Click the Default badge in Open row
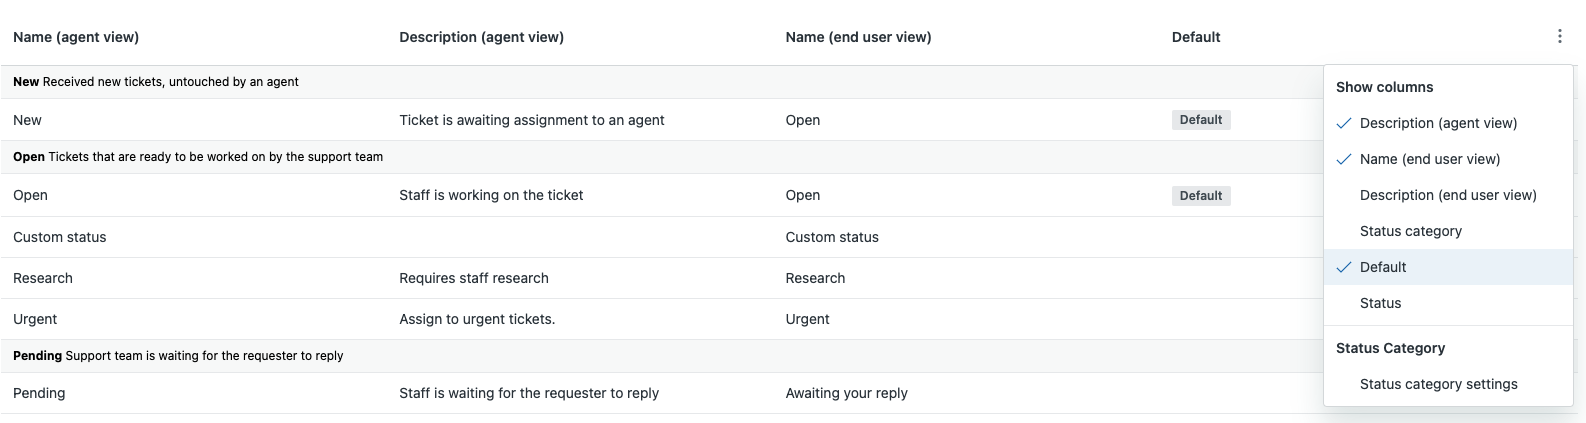 pyautogui.click(x=1200, y=196)
